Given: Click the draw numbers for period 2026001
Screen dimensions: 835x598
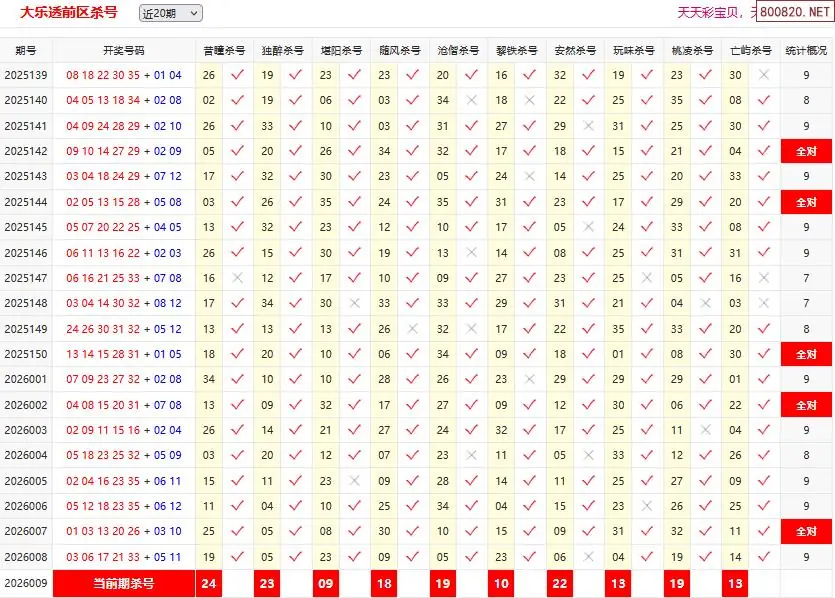Looking at the screenshot, I should 124,379.
